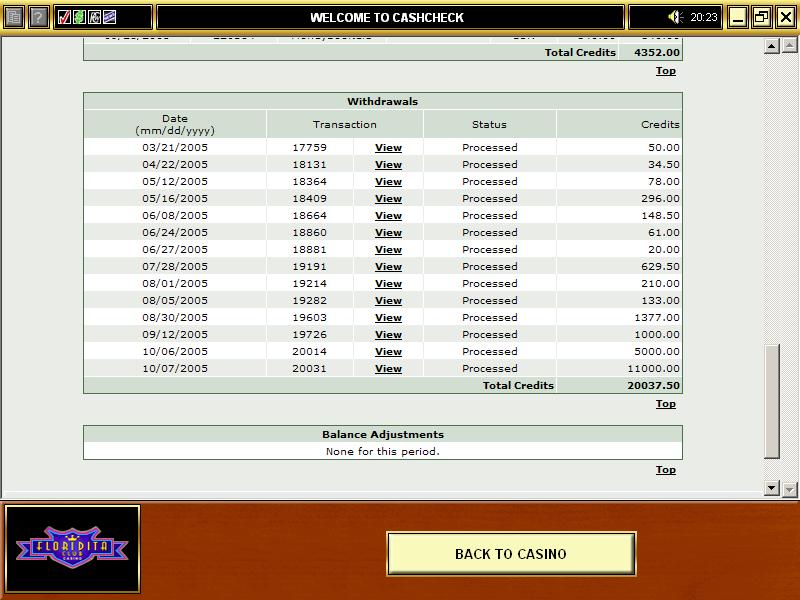Click Top link below Withdrawals table
This screenshot has width=800, height=600.
[665, 404]
